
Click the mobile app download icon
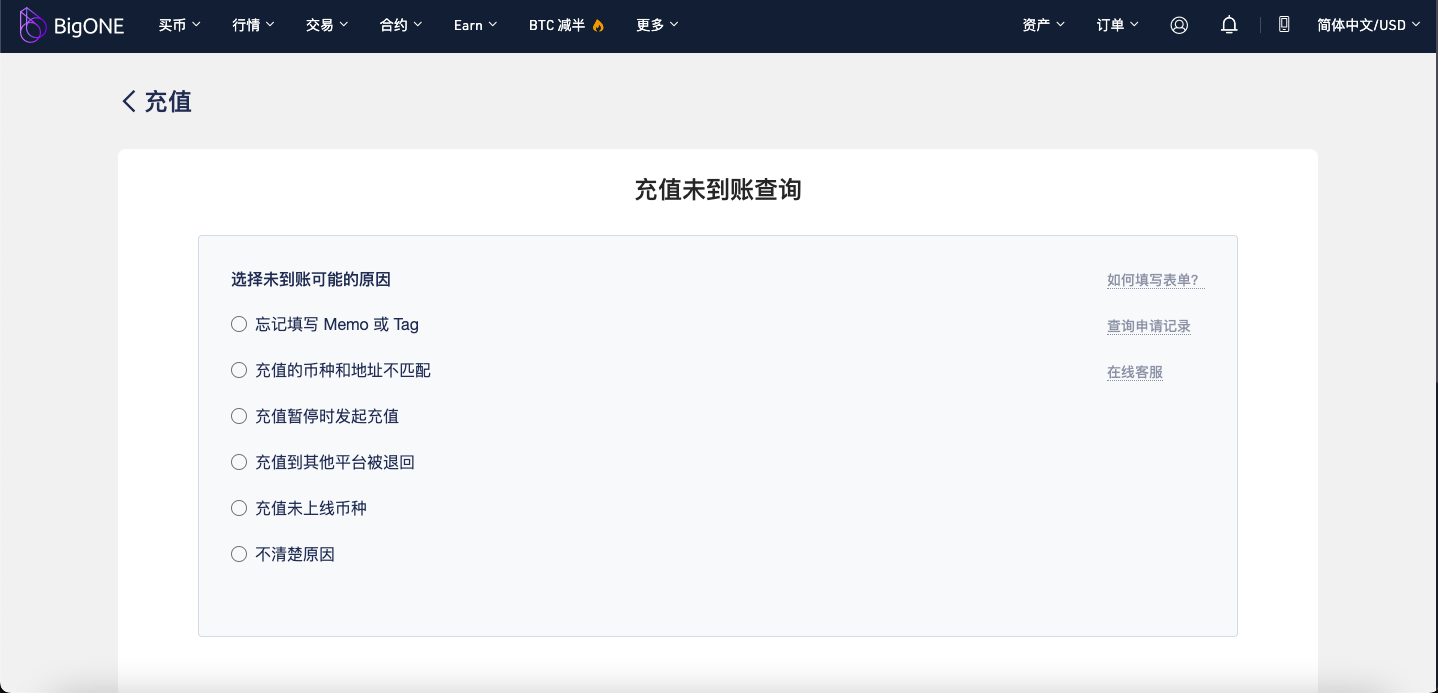(1284, 25)
